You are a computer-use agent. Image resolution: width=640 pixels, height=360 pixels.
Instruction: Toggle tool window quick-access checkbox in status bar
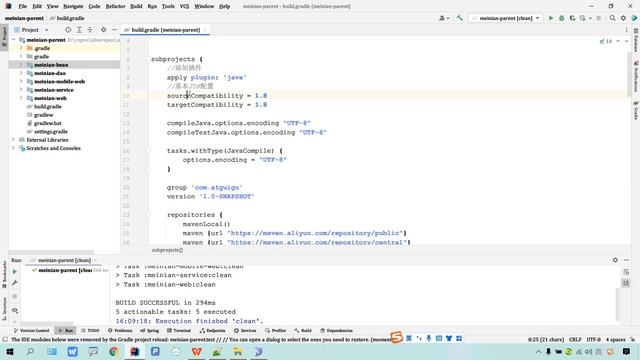[x=5, y=340]
